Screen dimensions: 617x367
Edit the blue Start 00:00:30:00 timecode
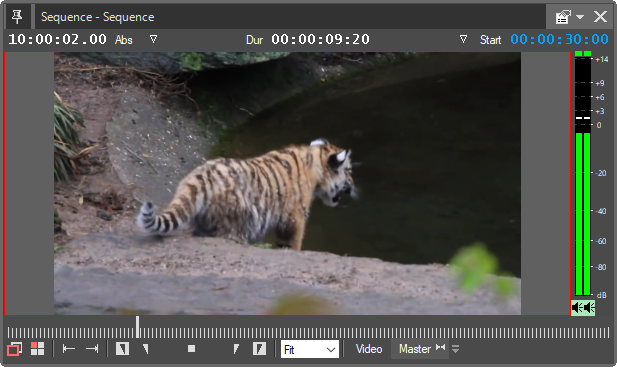[x=560, y=39]
